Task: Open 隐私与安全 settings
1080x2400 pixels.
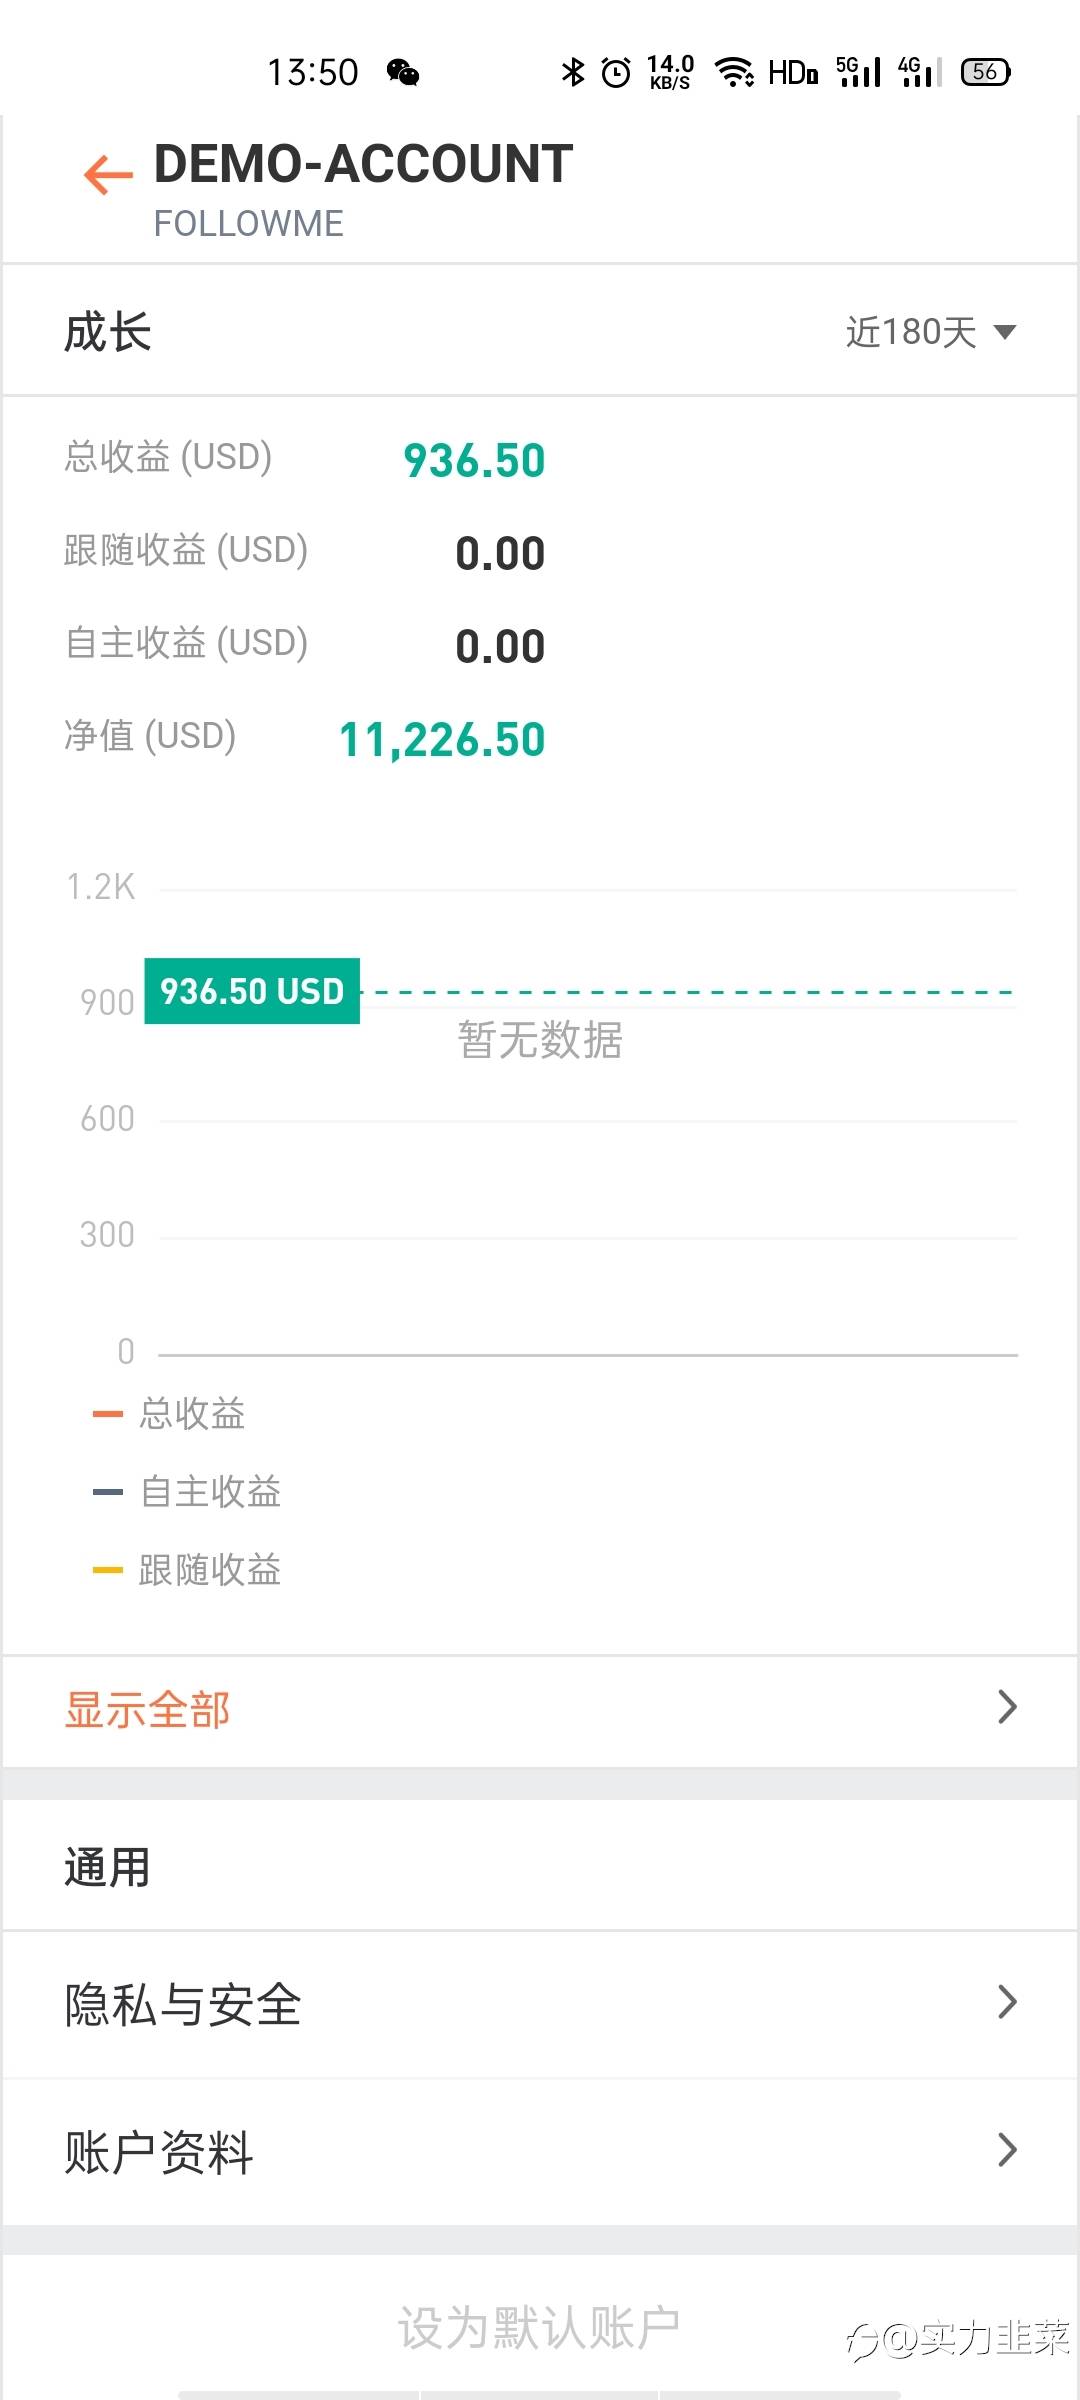Action: (x=183, y=2005)
